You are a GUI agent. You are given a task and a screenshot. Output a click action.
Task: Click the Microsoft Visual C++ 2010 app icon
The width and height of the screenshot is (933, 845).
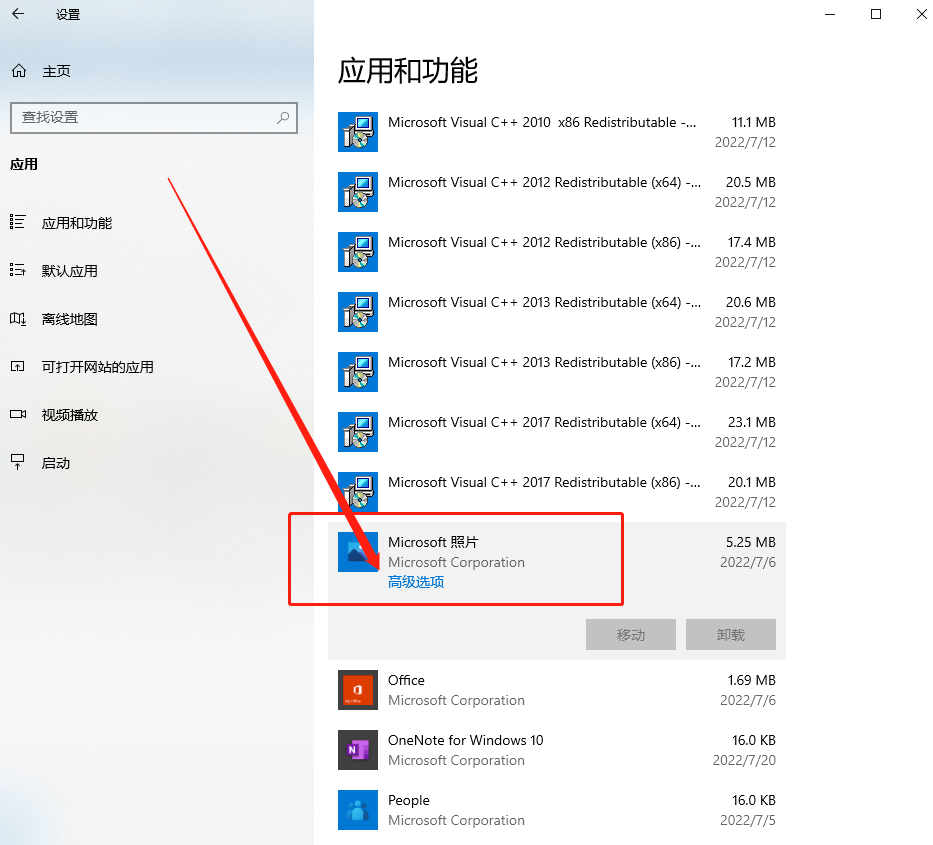(358, 131)
